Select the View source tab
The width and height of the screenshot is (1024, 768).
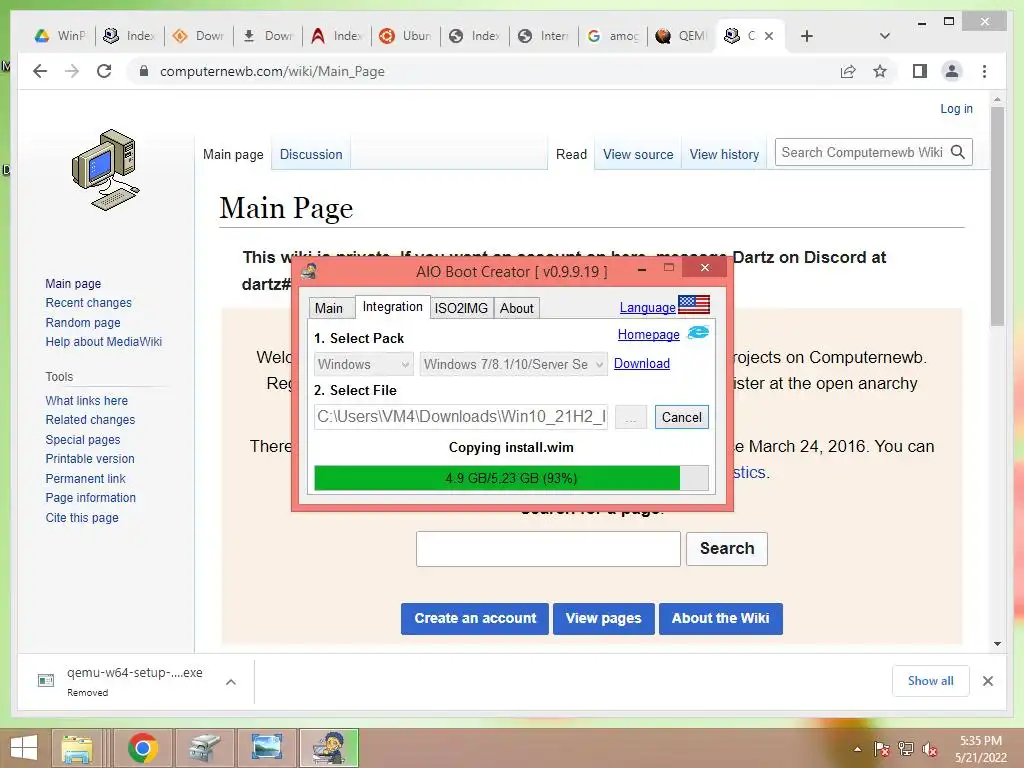[638, 154]
